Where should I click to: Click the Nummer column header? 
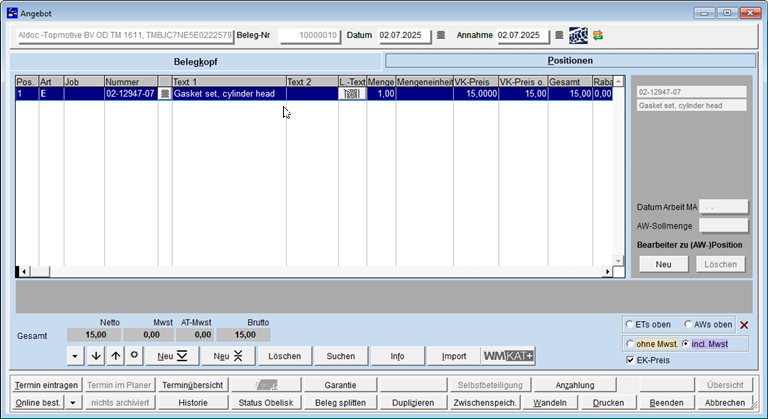click(131, 82)
